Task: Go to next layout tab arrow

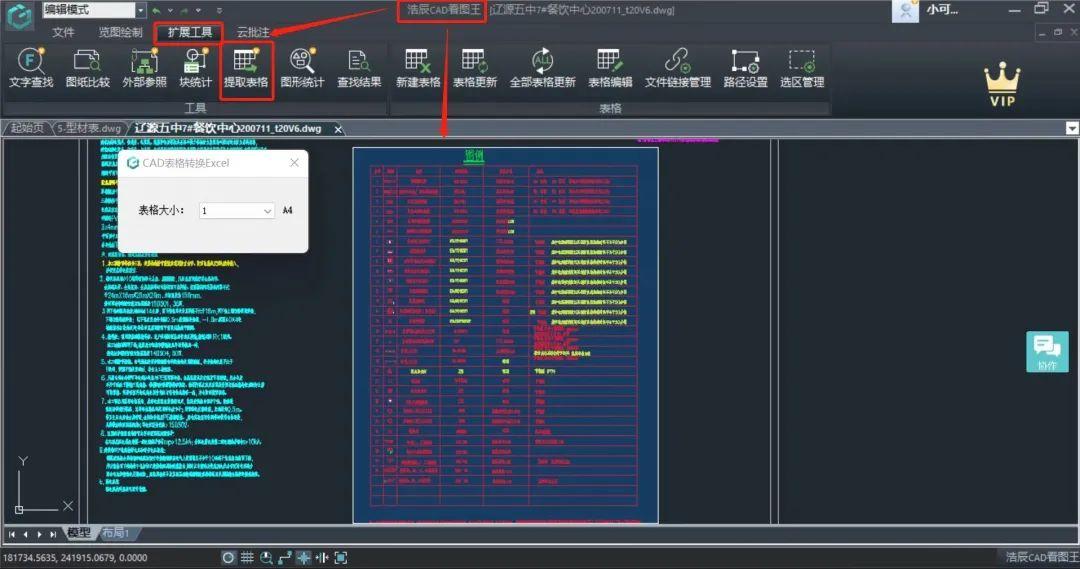Action: (x=39, y=534)
